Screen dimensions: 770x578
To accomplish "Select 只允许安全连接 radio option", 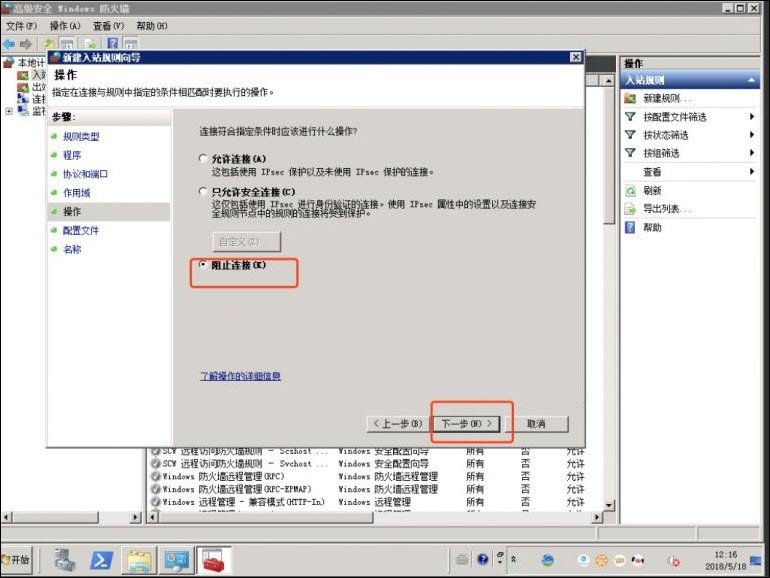I will click(x=203, y=191).
